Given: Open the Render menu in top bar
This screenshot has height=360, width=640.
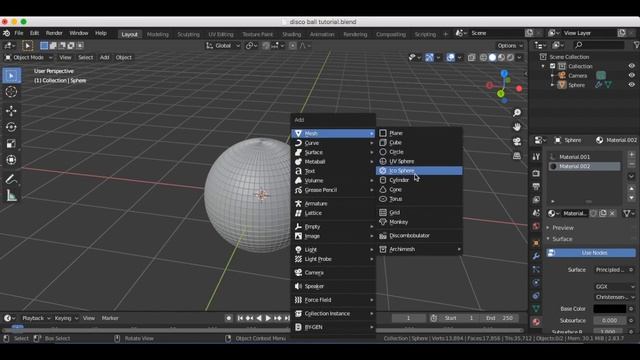Looking at the screenshot, I should click(x=54, y=33).
